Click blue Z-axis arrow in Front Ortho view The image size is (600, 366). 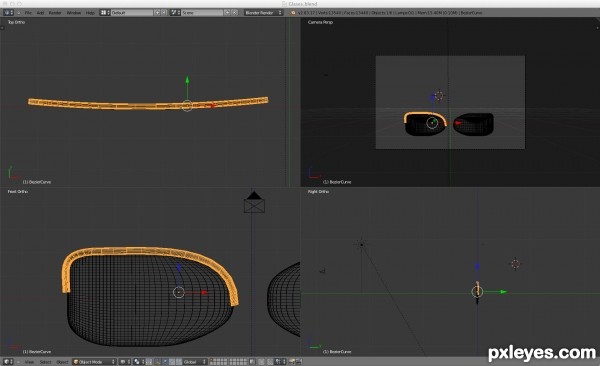(178, 267)
